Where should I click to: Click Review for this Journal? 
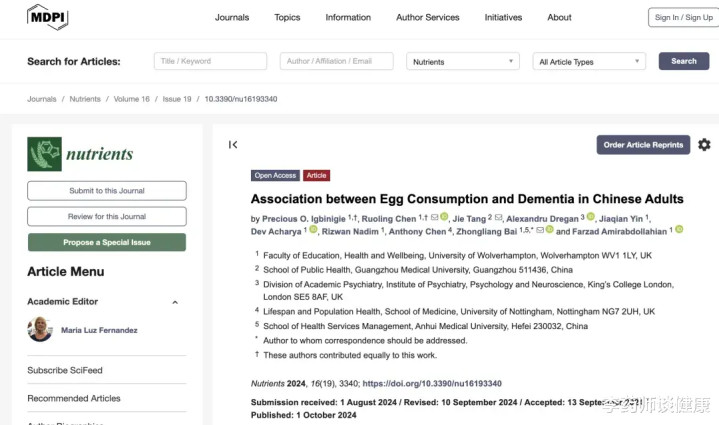click(107, 216)
